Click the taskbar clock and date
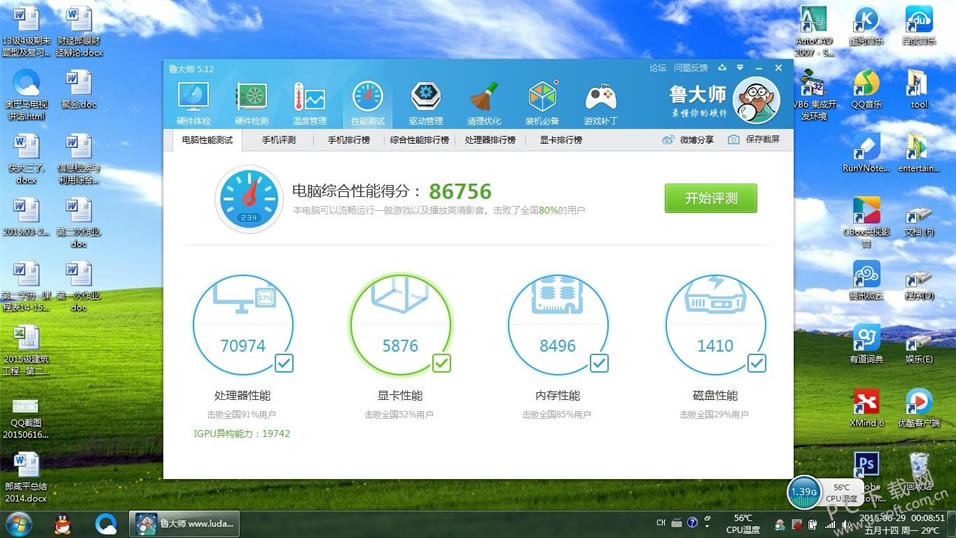This screenshot has height=538, width=956. pyautogui.click(x=902, y=524)
